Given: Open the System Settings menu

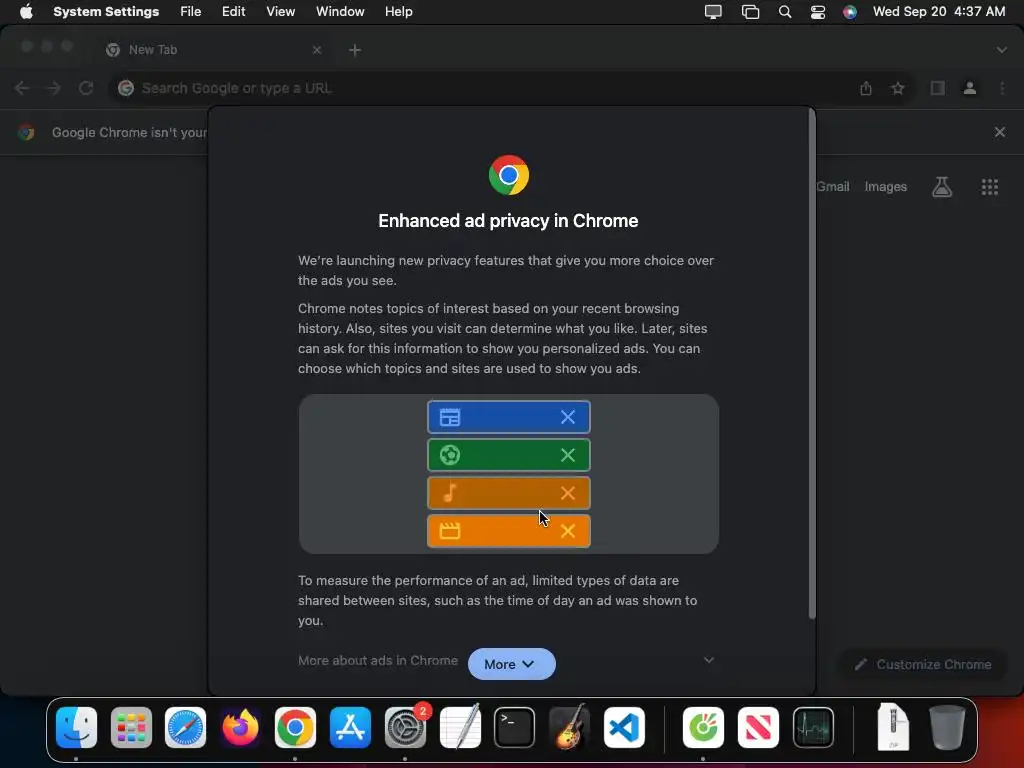Looking at the screenshot, I should pos(106,12).
